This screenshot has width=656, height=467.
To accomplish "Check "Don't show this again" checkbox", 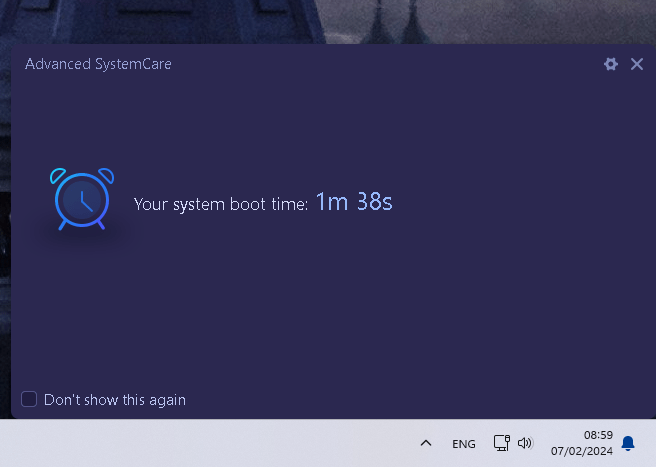I will [x=29, y=399].
